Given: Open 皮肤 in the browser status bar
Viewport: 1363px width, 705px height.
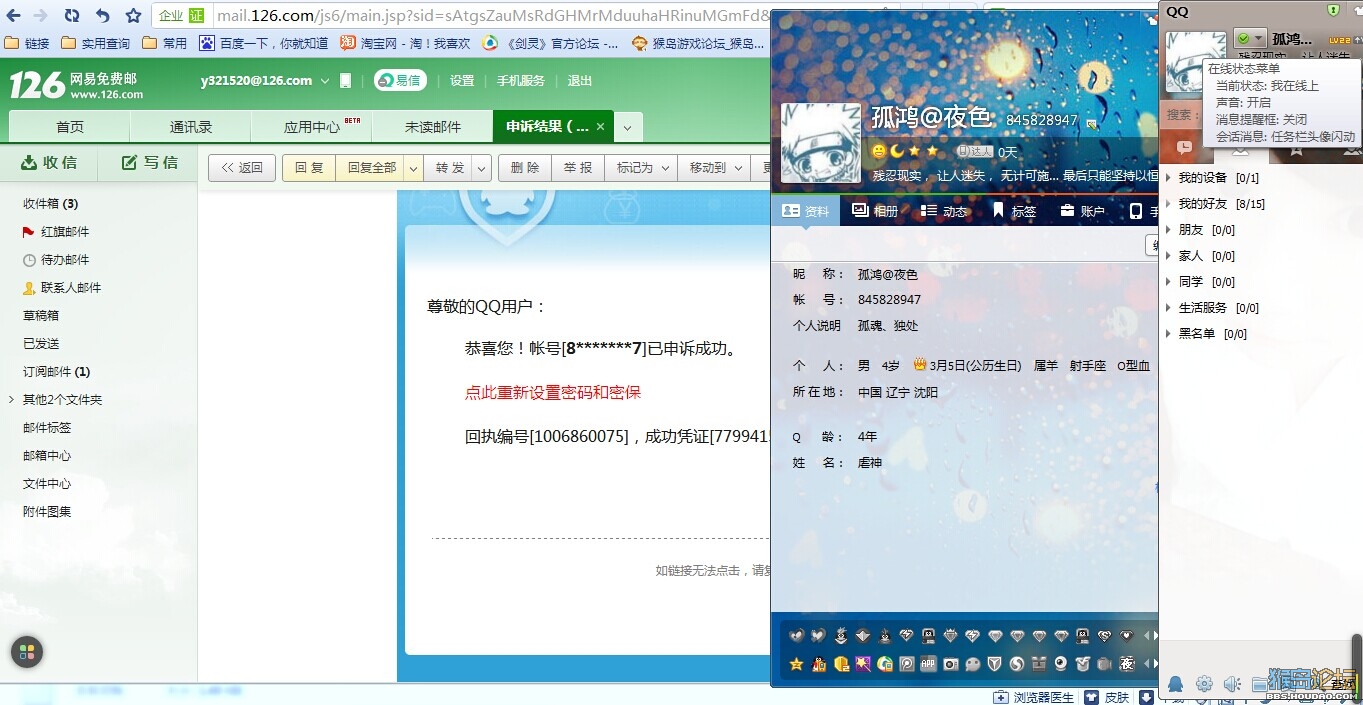Looking at the screenshot, I should point(1108,697).
